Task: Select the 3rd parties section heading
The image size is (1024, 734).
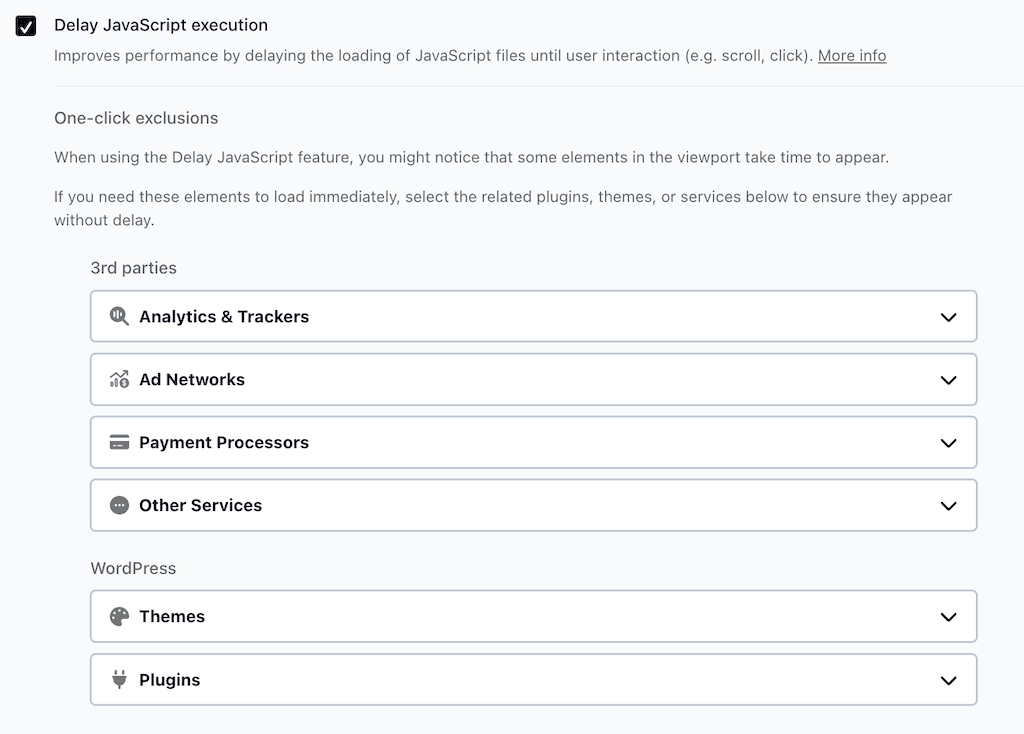Action: (133, 267)
